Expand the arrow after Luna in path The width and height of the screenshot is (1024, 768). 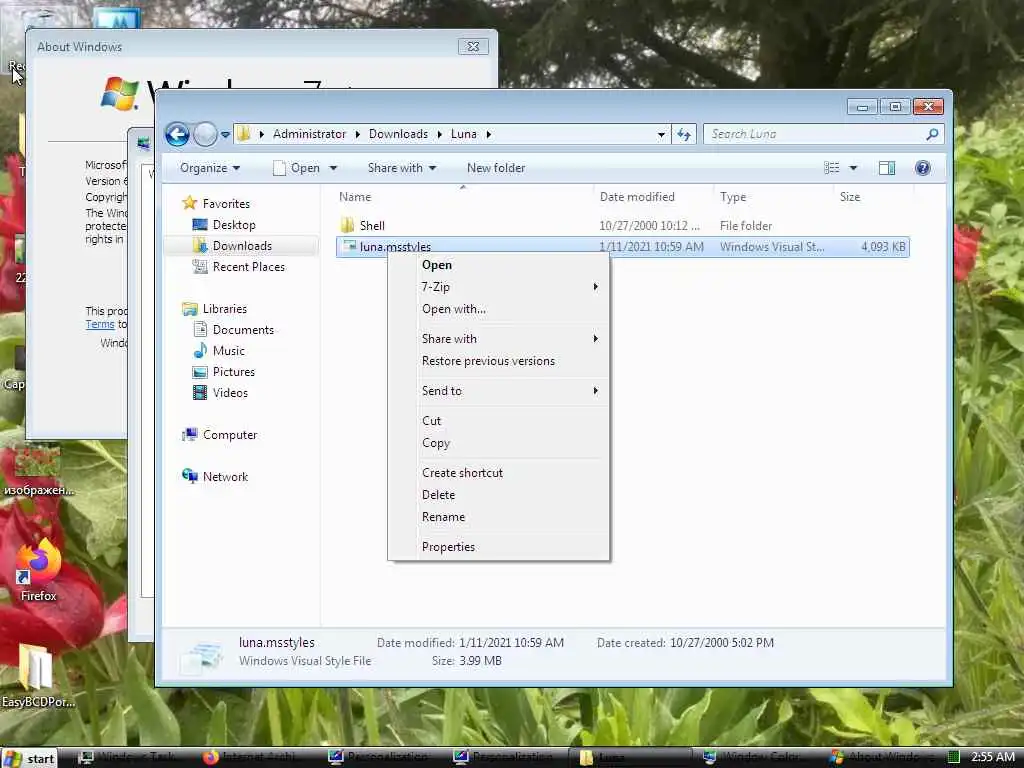[x=488, y=135]
